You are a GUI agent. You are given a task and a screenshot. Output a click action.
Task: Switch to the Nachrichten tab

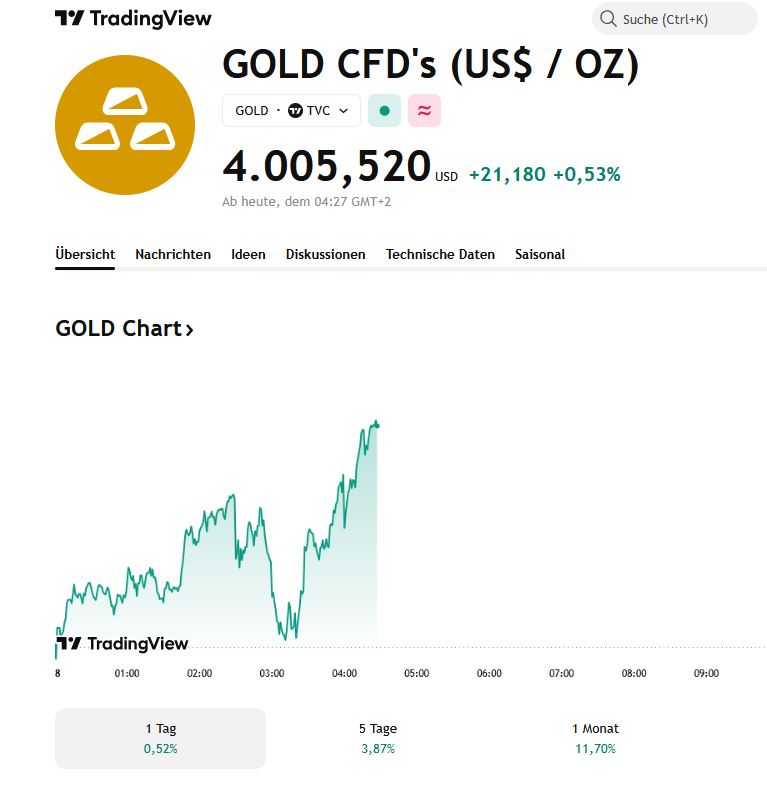click(x=173, y=254)
